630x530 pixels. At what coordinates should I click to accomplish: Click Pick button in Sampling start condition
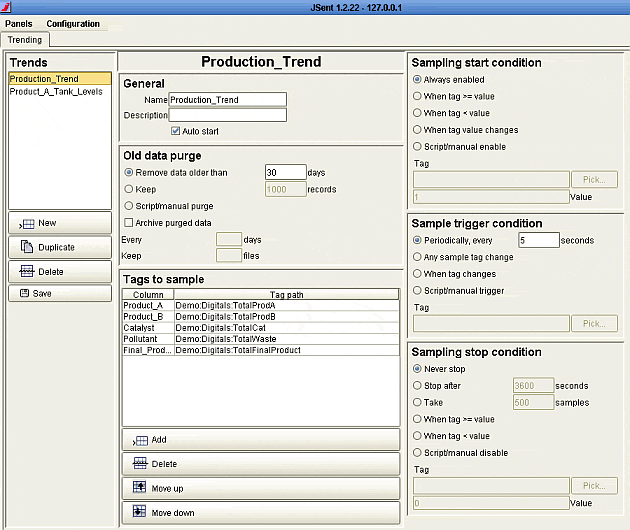coord(594,180)
